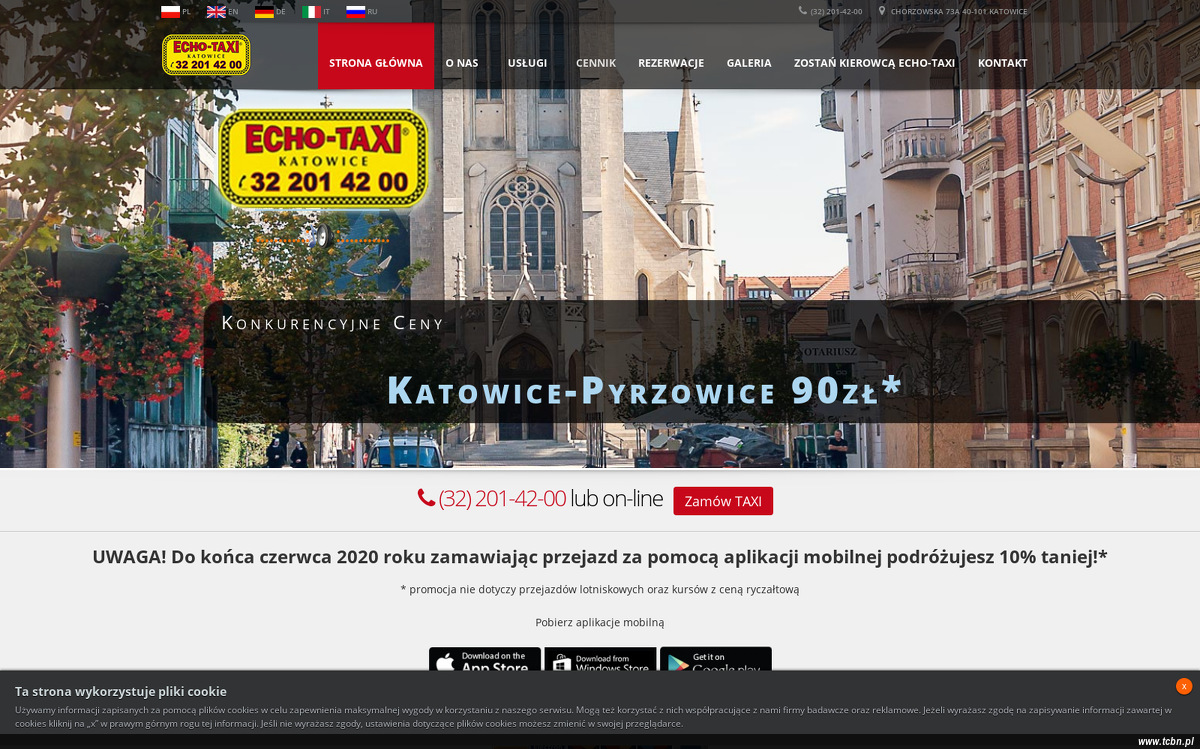1200x749 pixels.
Task: Click the Chorzowska 73A address link
Action: coord(959,12)
